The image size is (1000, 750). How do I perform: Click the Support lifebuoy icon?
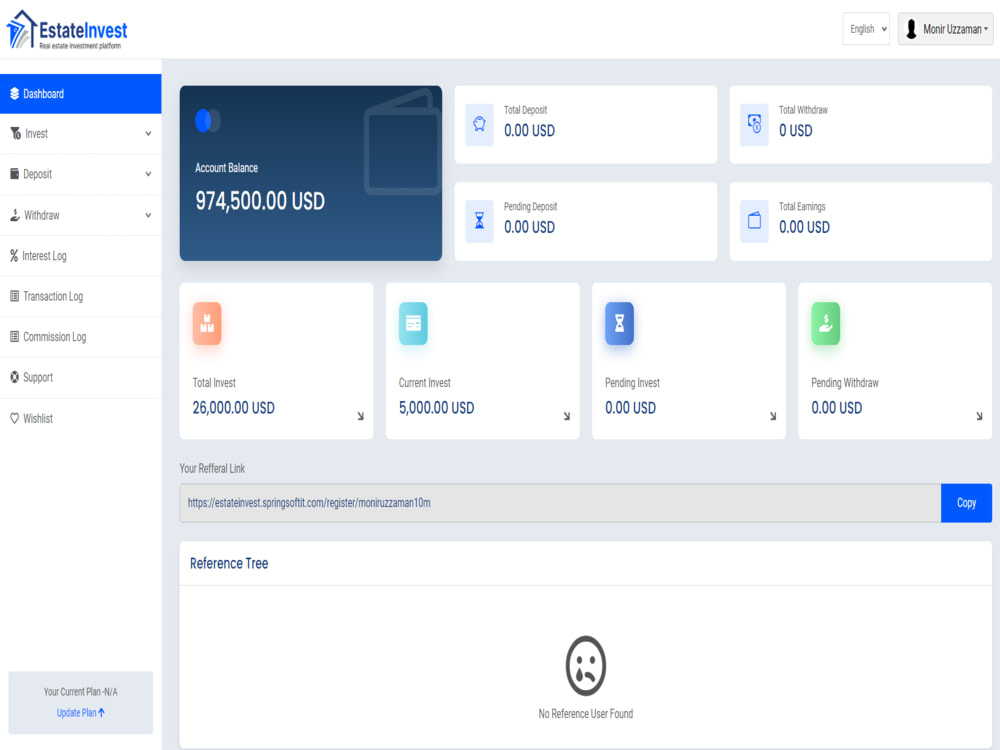pos(15,377)
